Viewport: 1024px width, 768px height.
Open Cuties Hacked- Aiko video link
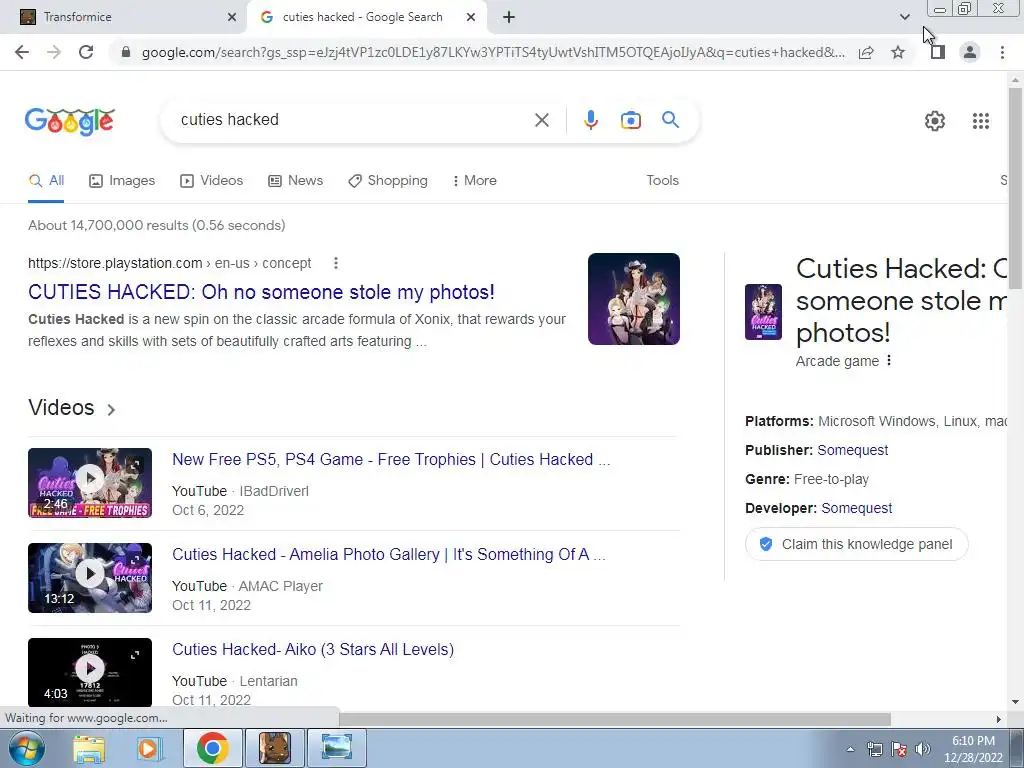[x=313, y=649]
